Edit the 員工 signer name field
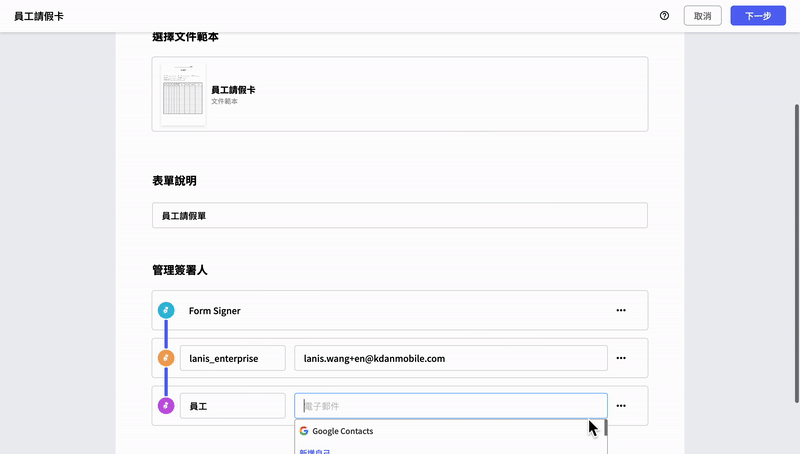 tap(233, 406)
